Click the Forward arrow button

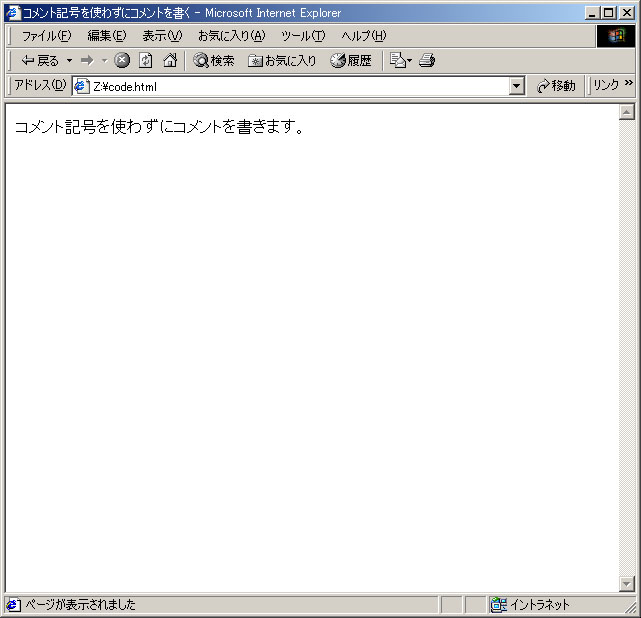point(87,60)
